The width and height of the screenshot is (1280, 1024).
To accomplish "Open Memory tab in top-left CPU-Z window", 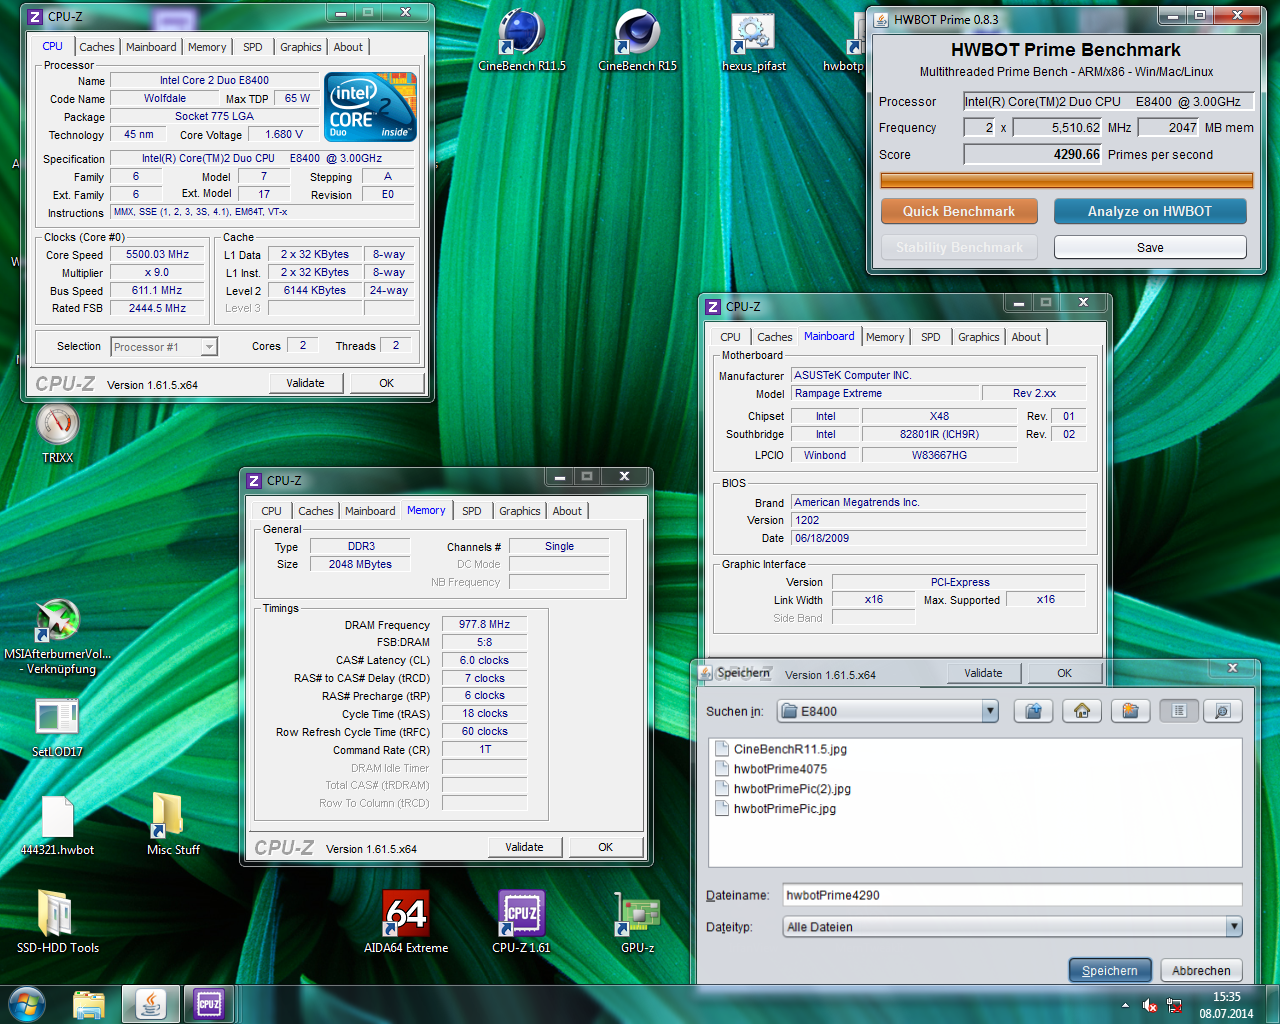I will (x=207, y=47).
